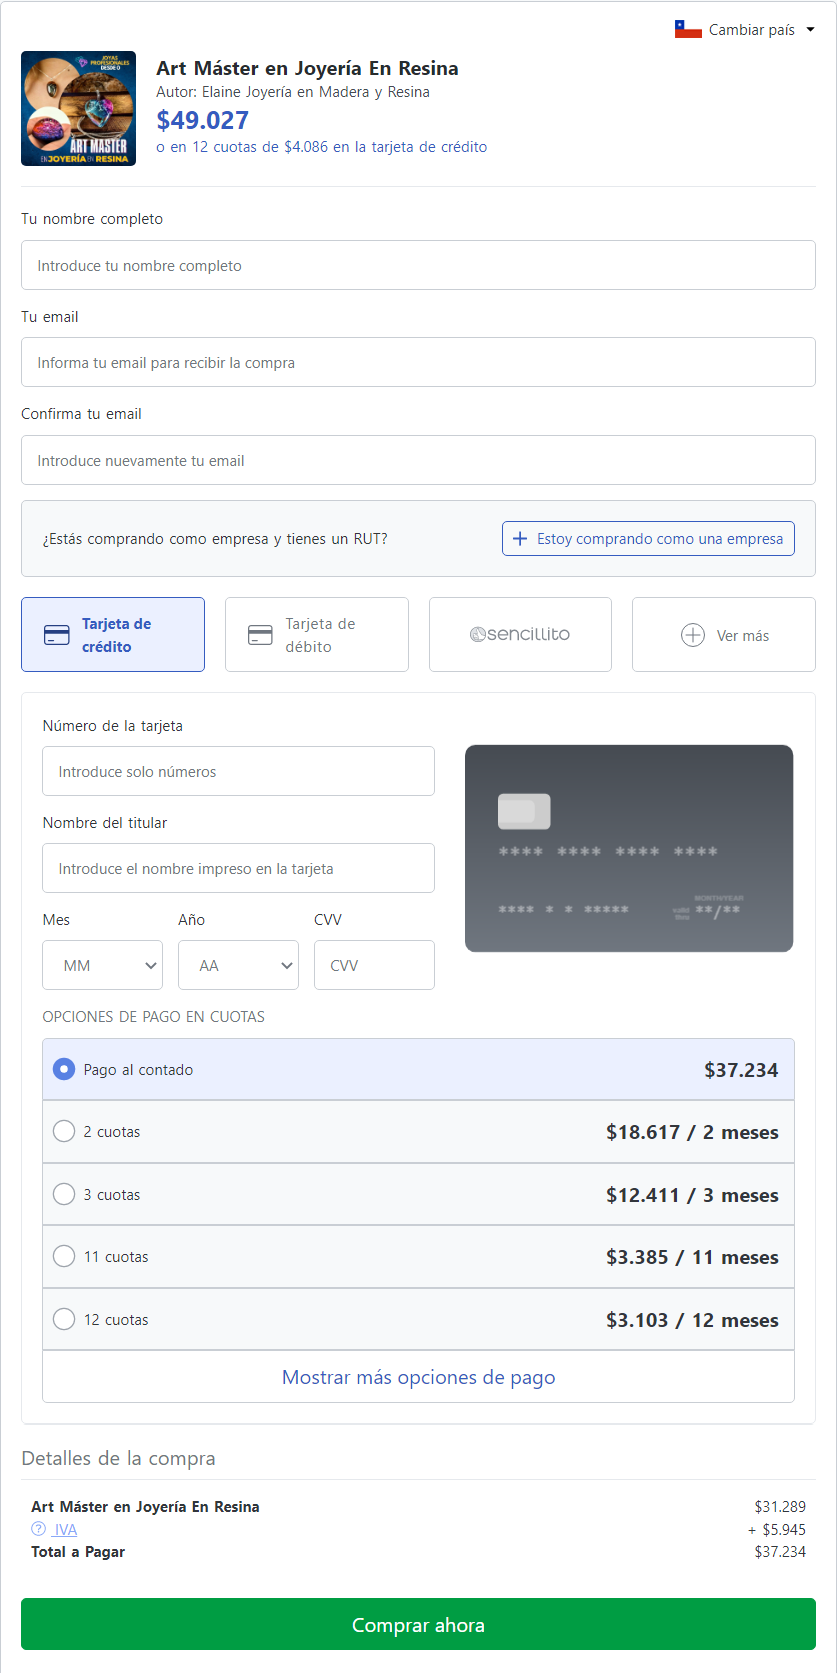
Task: Select the 12 cuotas radio button
Action: [x=64, y=1319]
